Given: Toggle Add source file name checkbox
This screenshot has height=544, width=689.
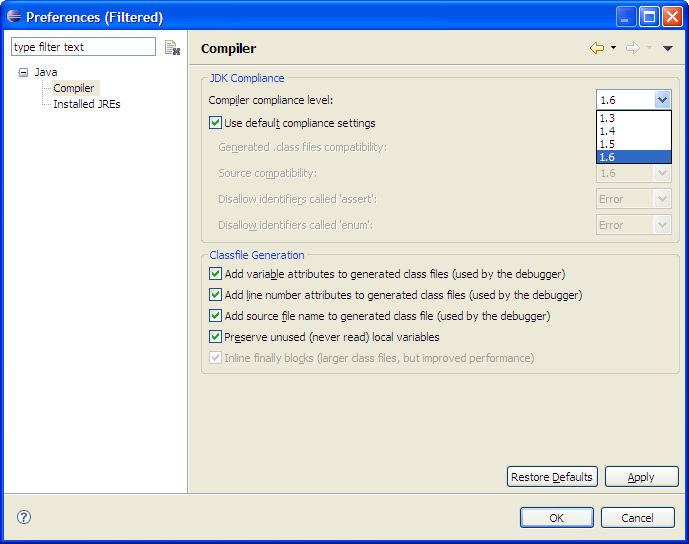Looking at the screenshot, I should click(215, 316).
